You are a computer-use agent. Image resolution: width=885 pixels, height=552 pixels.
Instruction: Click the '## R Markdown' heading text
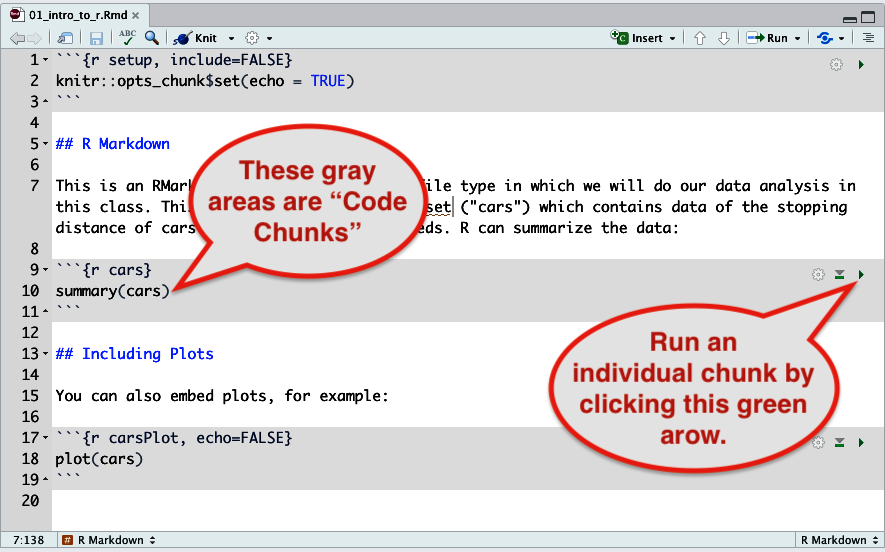[x=112, y=144]
